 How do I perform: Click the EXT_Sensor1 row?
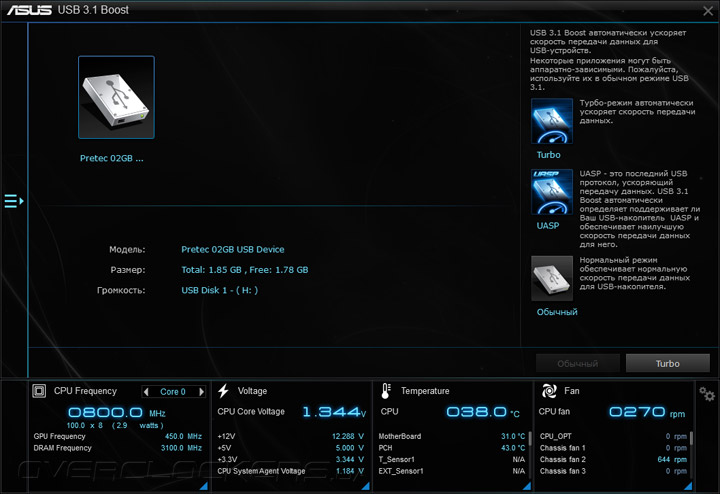coord(452,471)
